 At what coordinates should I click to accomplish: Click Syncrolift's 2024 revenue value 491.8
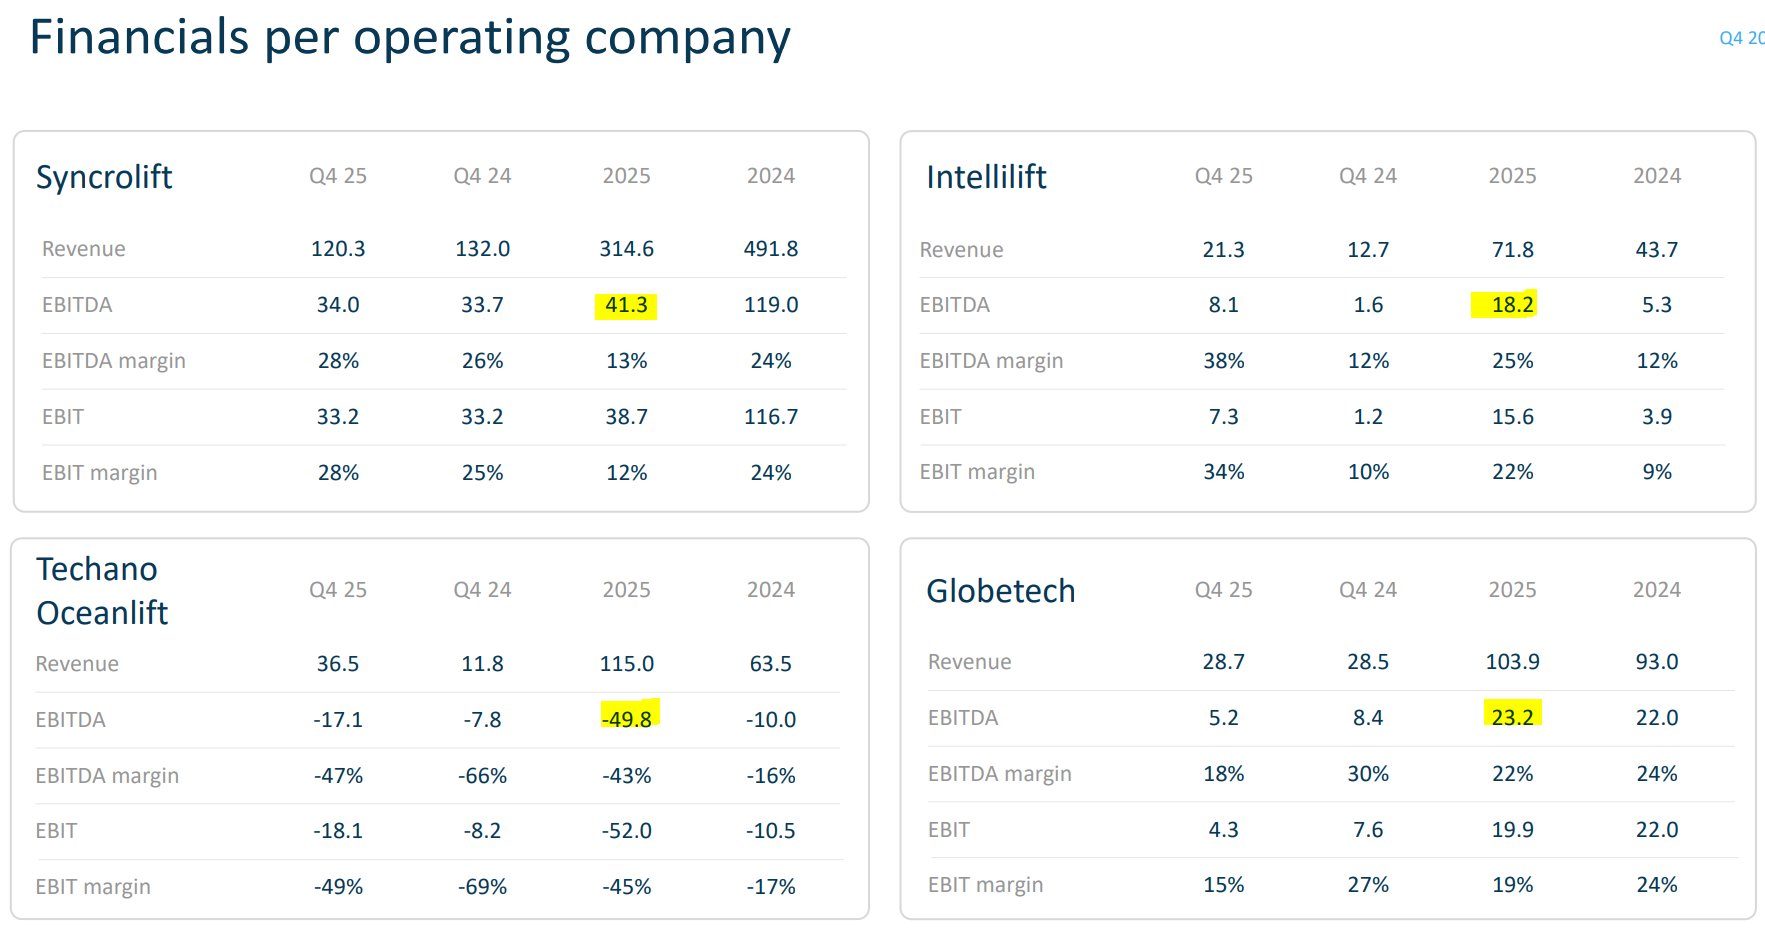770,249
